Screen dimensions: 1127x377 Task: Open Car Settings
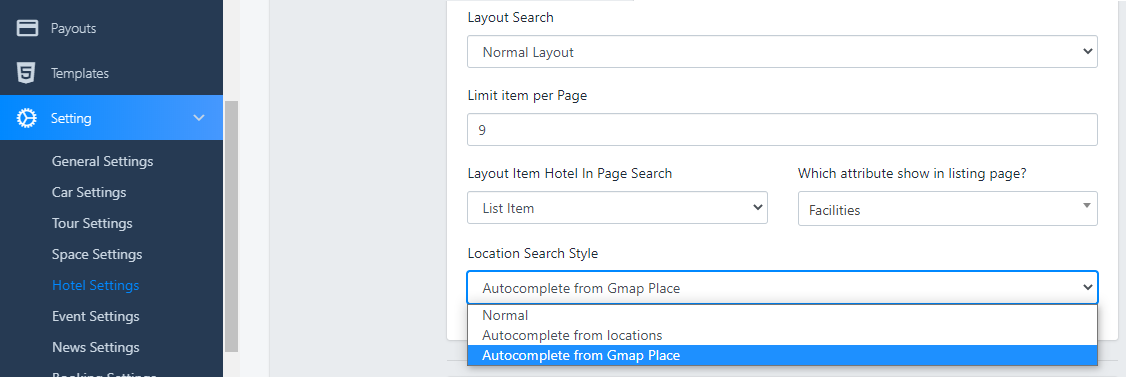click(89, 192)
